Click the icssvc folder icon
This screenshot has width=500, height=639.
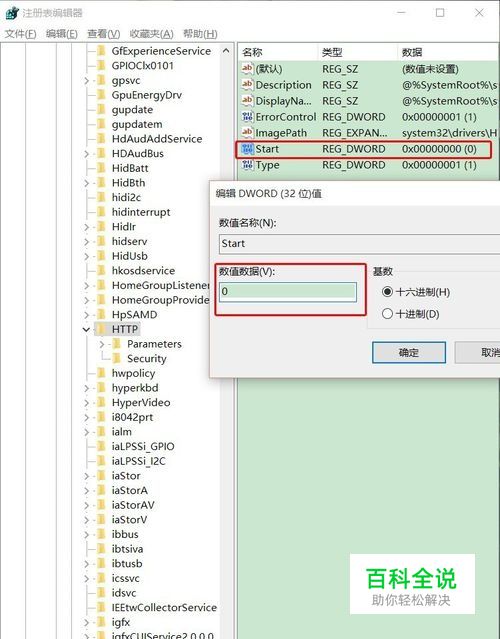pyautogui.click(x=101, y=578)
